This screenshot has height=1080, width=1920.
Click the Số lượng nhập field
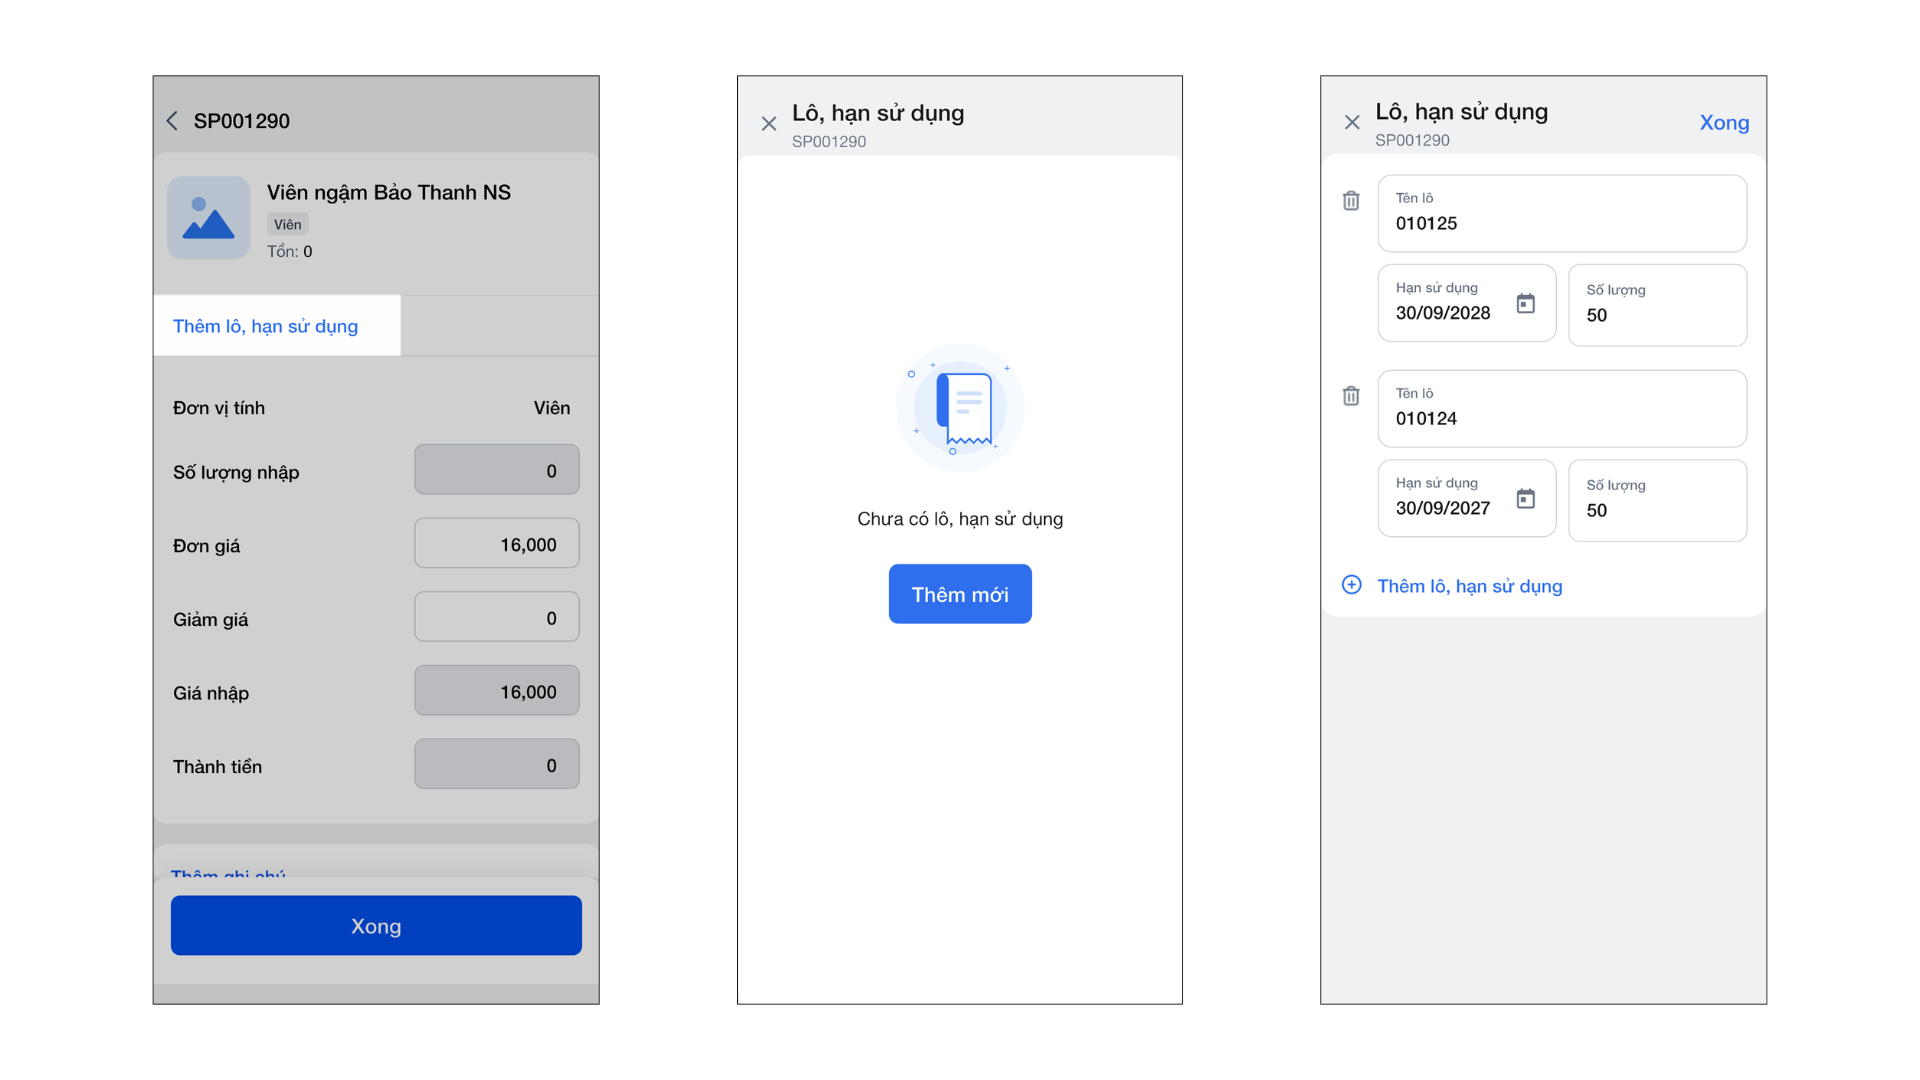(497, 470)
